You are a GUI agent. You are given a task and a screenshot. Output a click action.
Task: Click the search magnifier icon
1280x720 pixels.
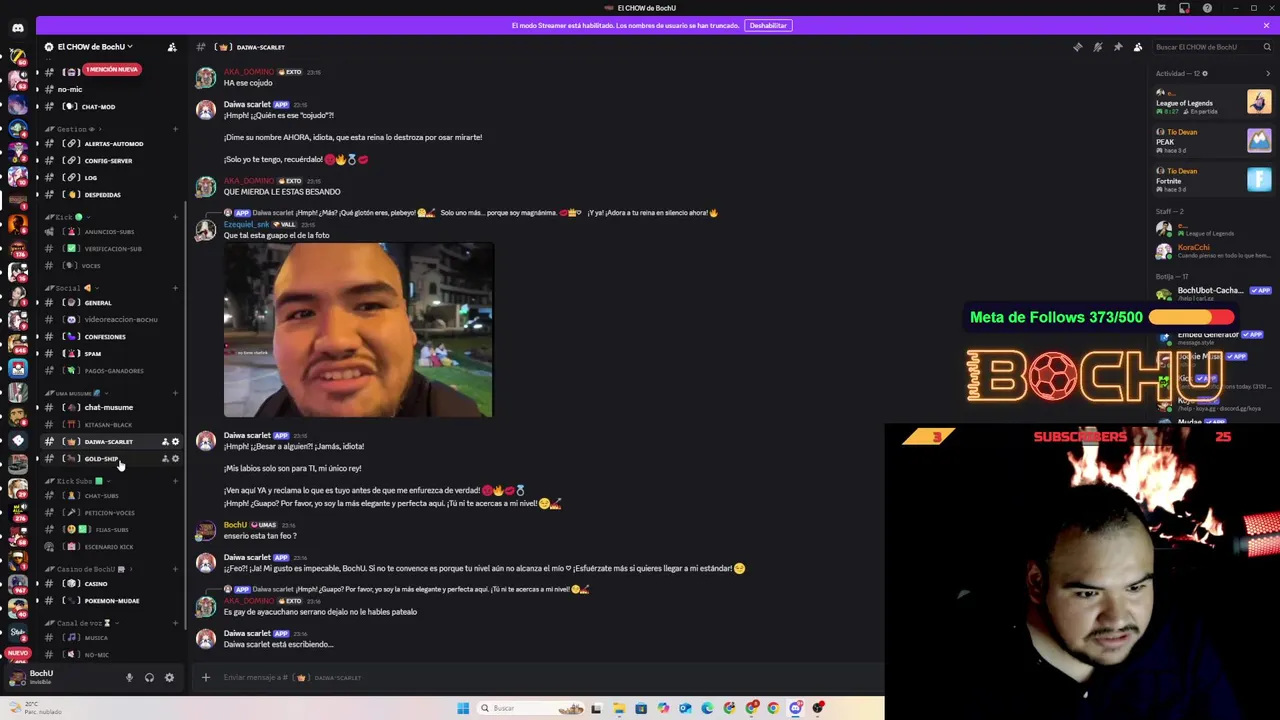pos(1266,47)
